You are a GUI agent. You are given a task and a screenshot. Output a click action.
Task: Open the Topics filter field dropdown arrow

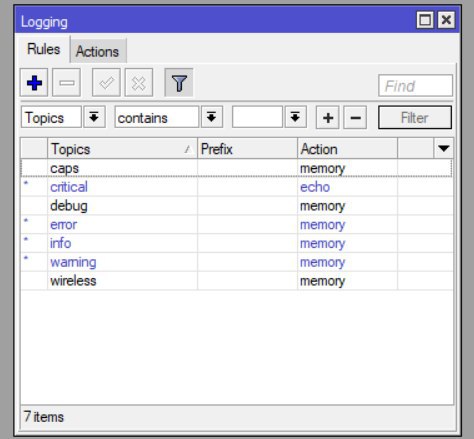94,117
